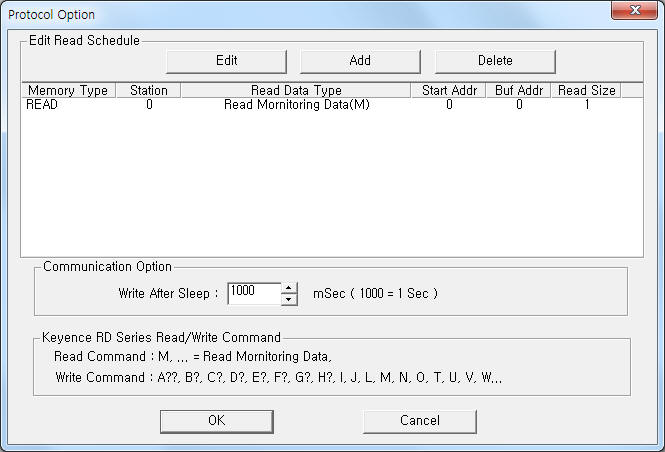Increase Write After Sleep value
Image resolution: width=665 pixels, height=452 pixels.
point(289,288)
